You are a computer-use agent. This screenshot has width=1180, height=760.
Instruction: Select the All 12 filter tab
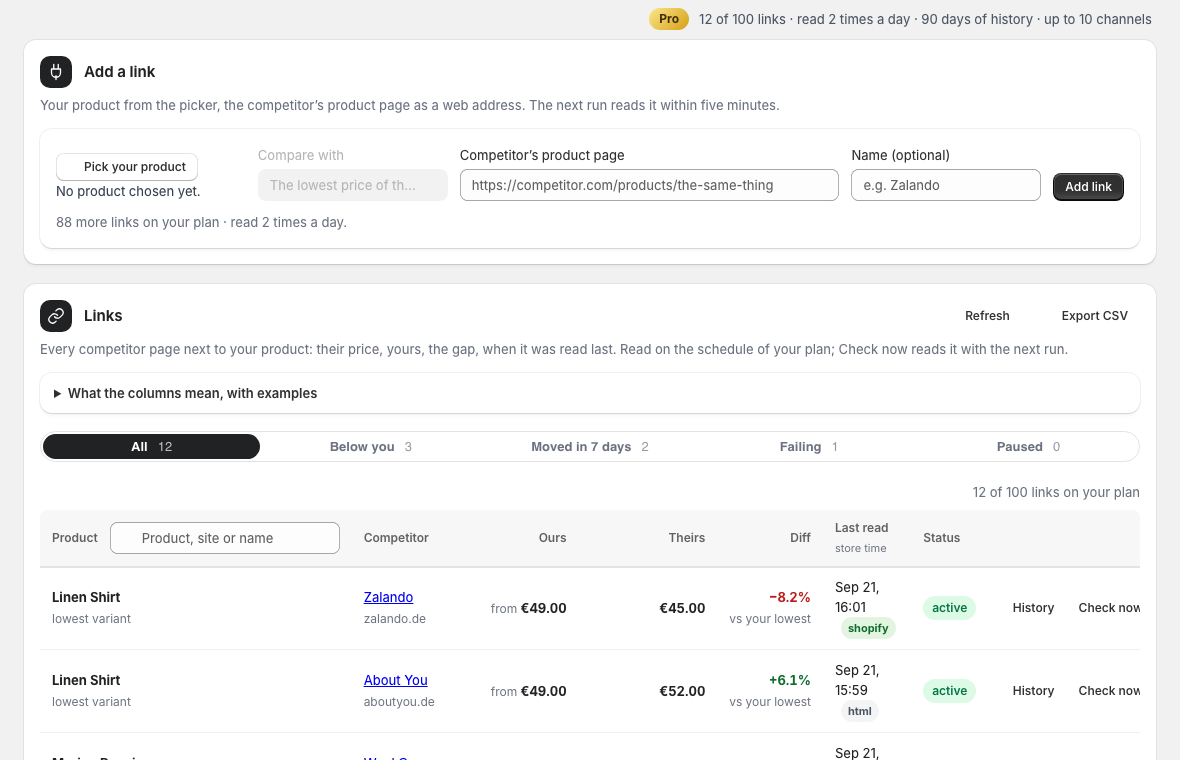point(151,447)
